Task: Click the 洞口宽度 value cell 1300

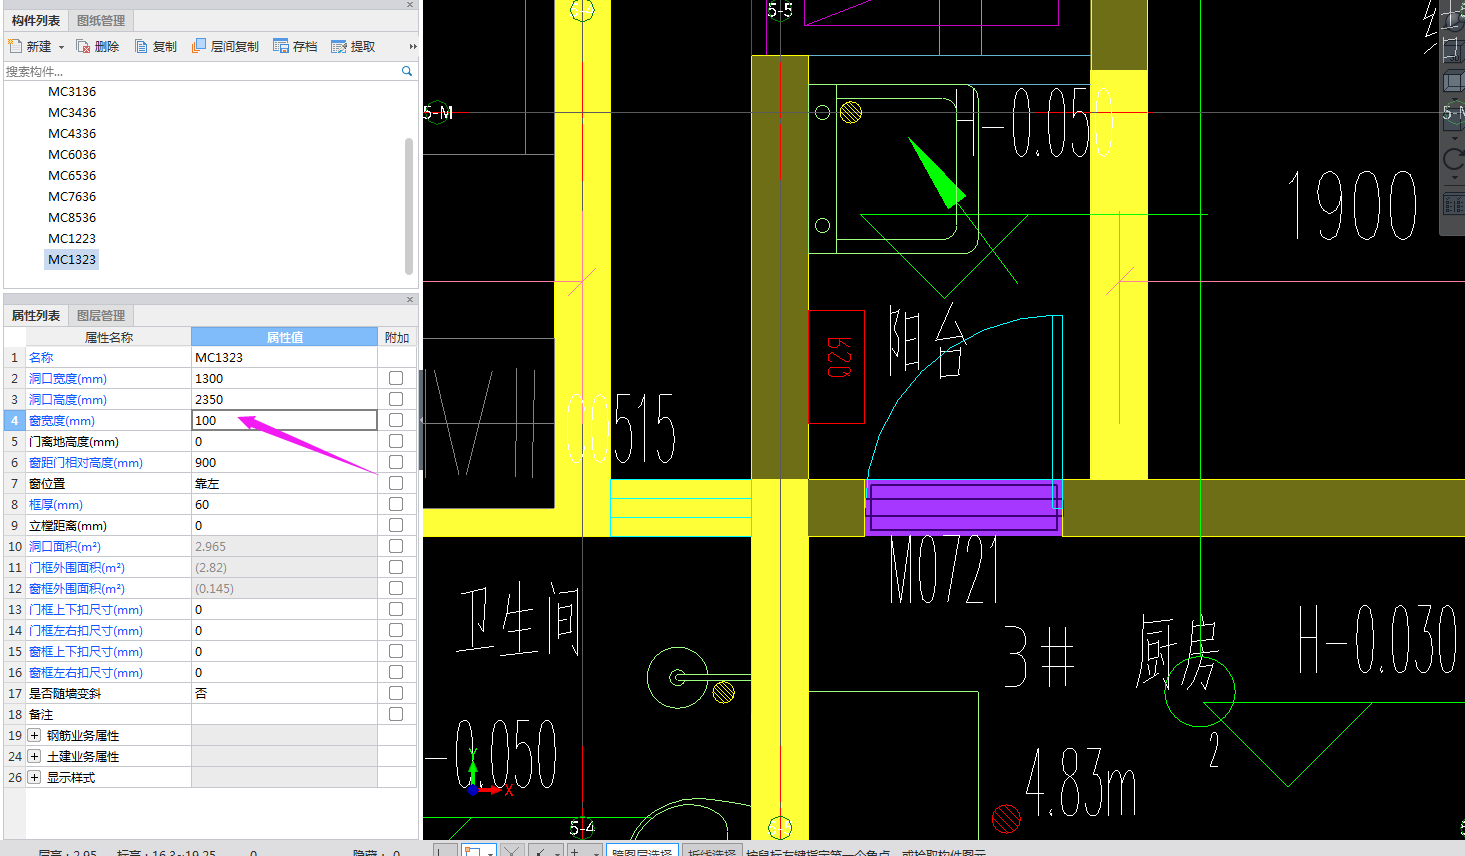Action: coord(284,378)
